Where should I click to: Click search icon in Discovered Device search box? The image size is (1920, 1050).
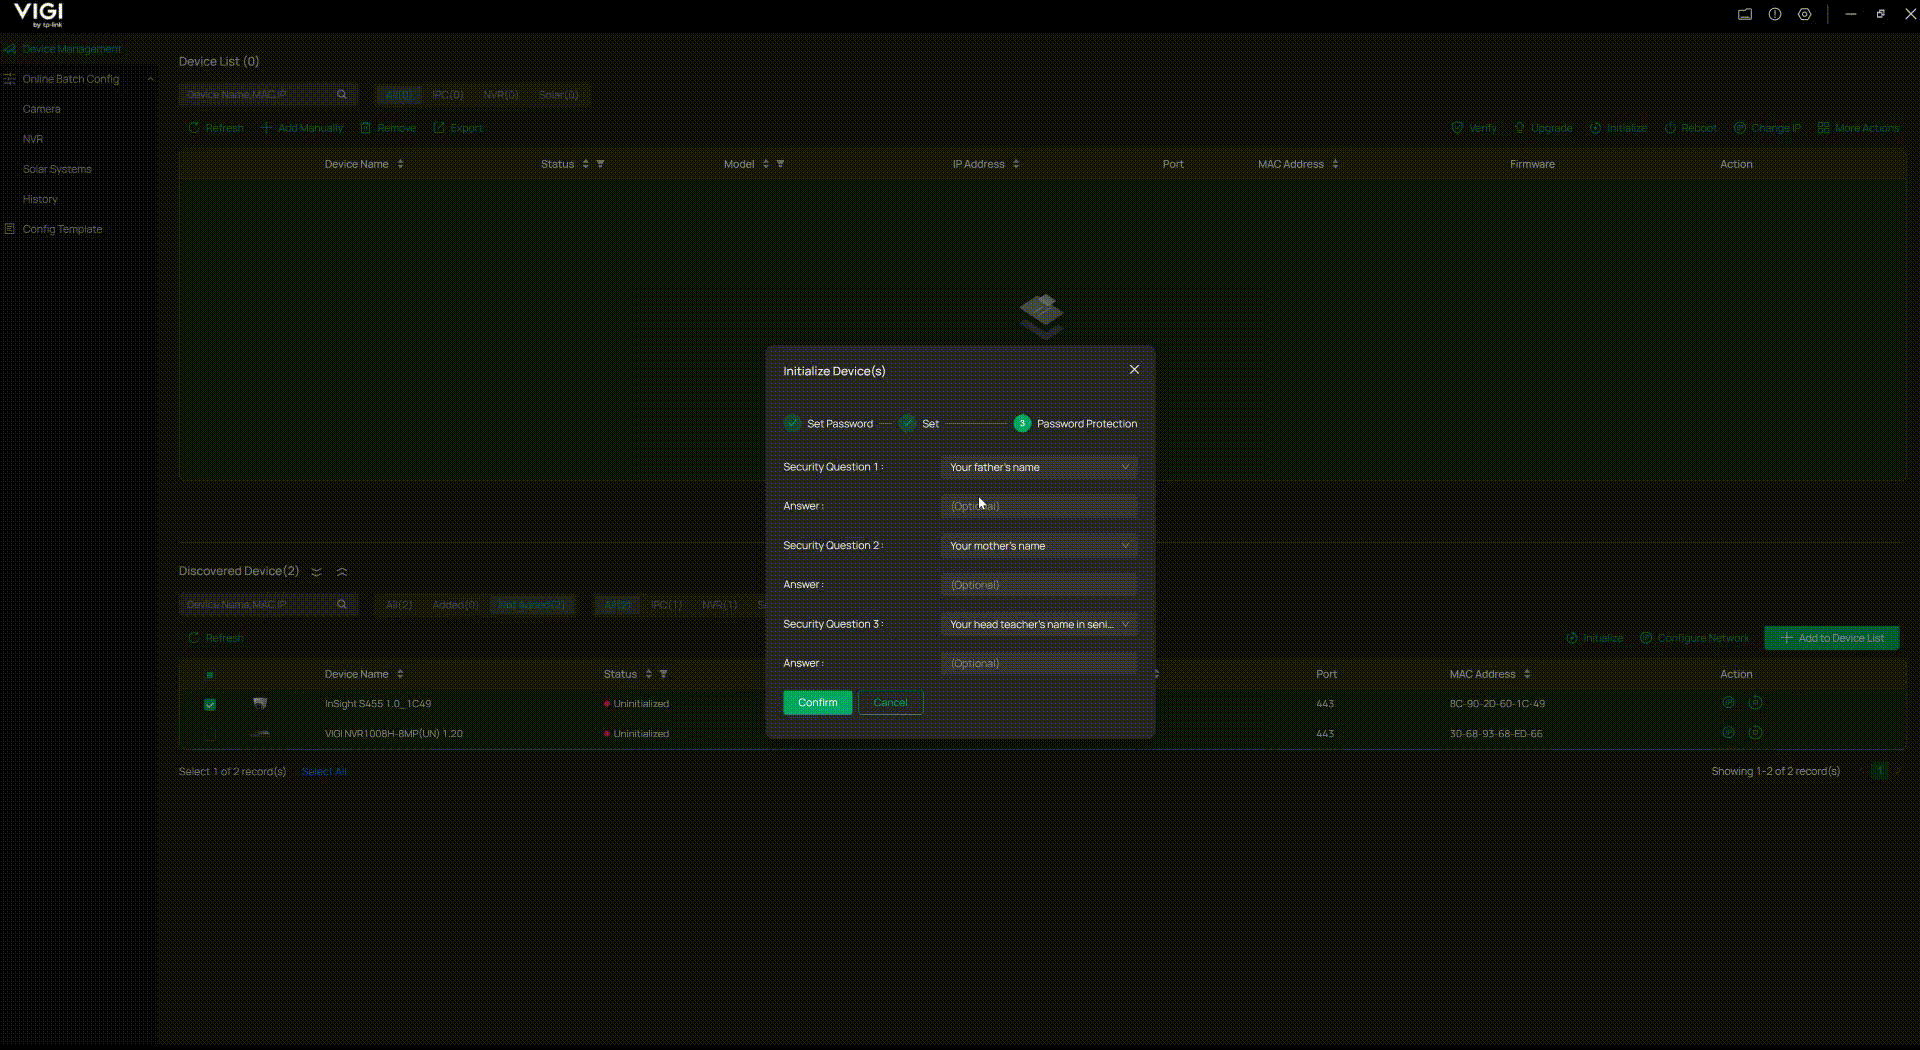342,605
